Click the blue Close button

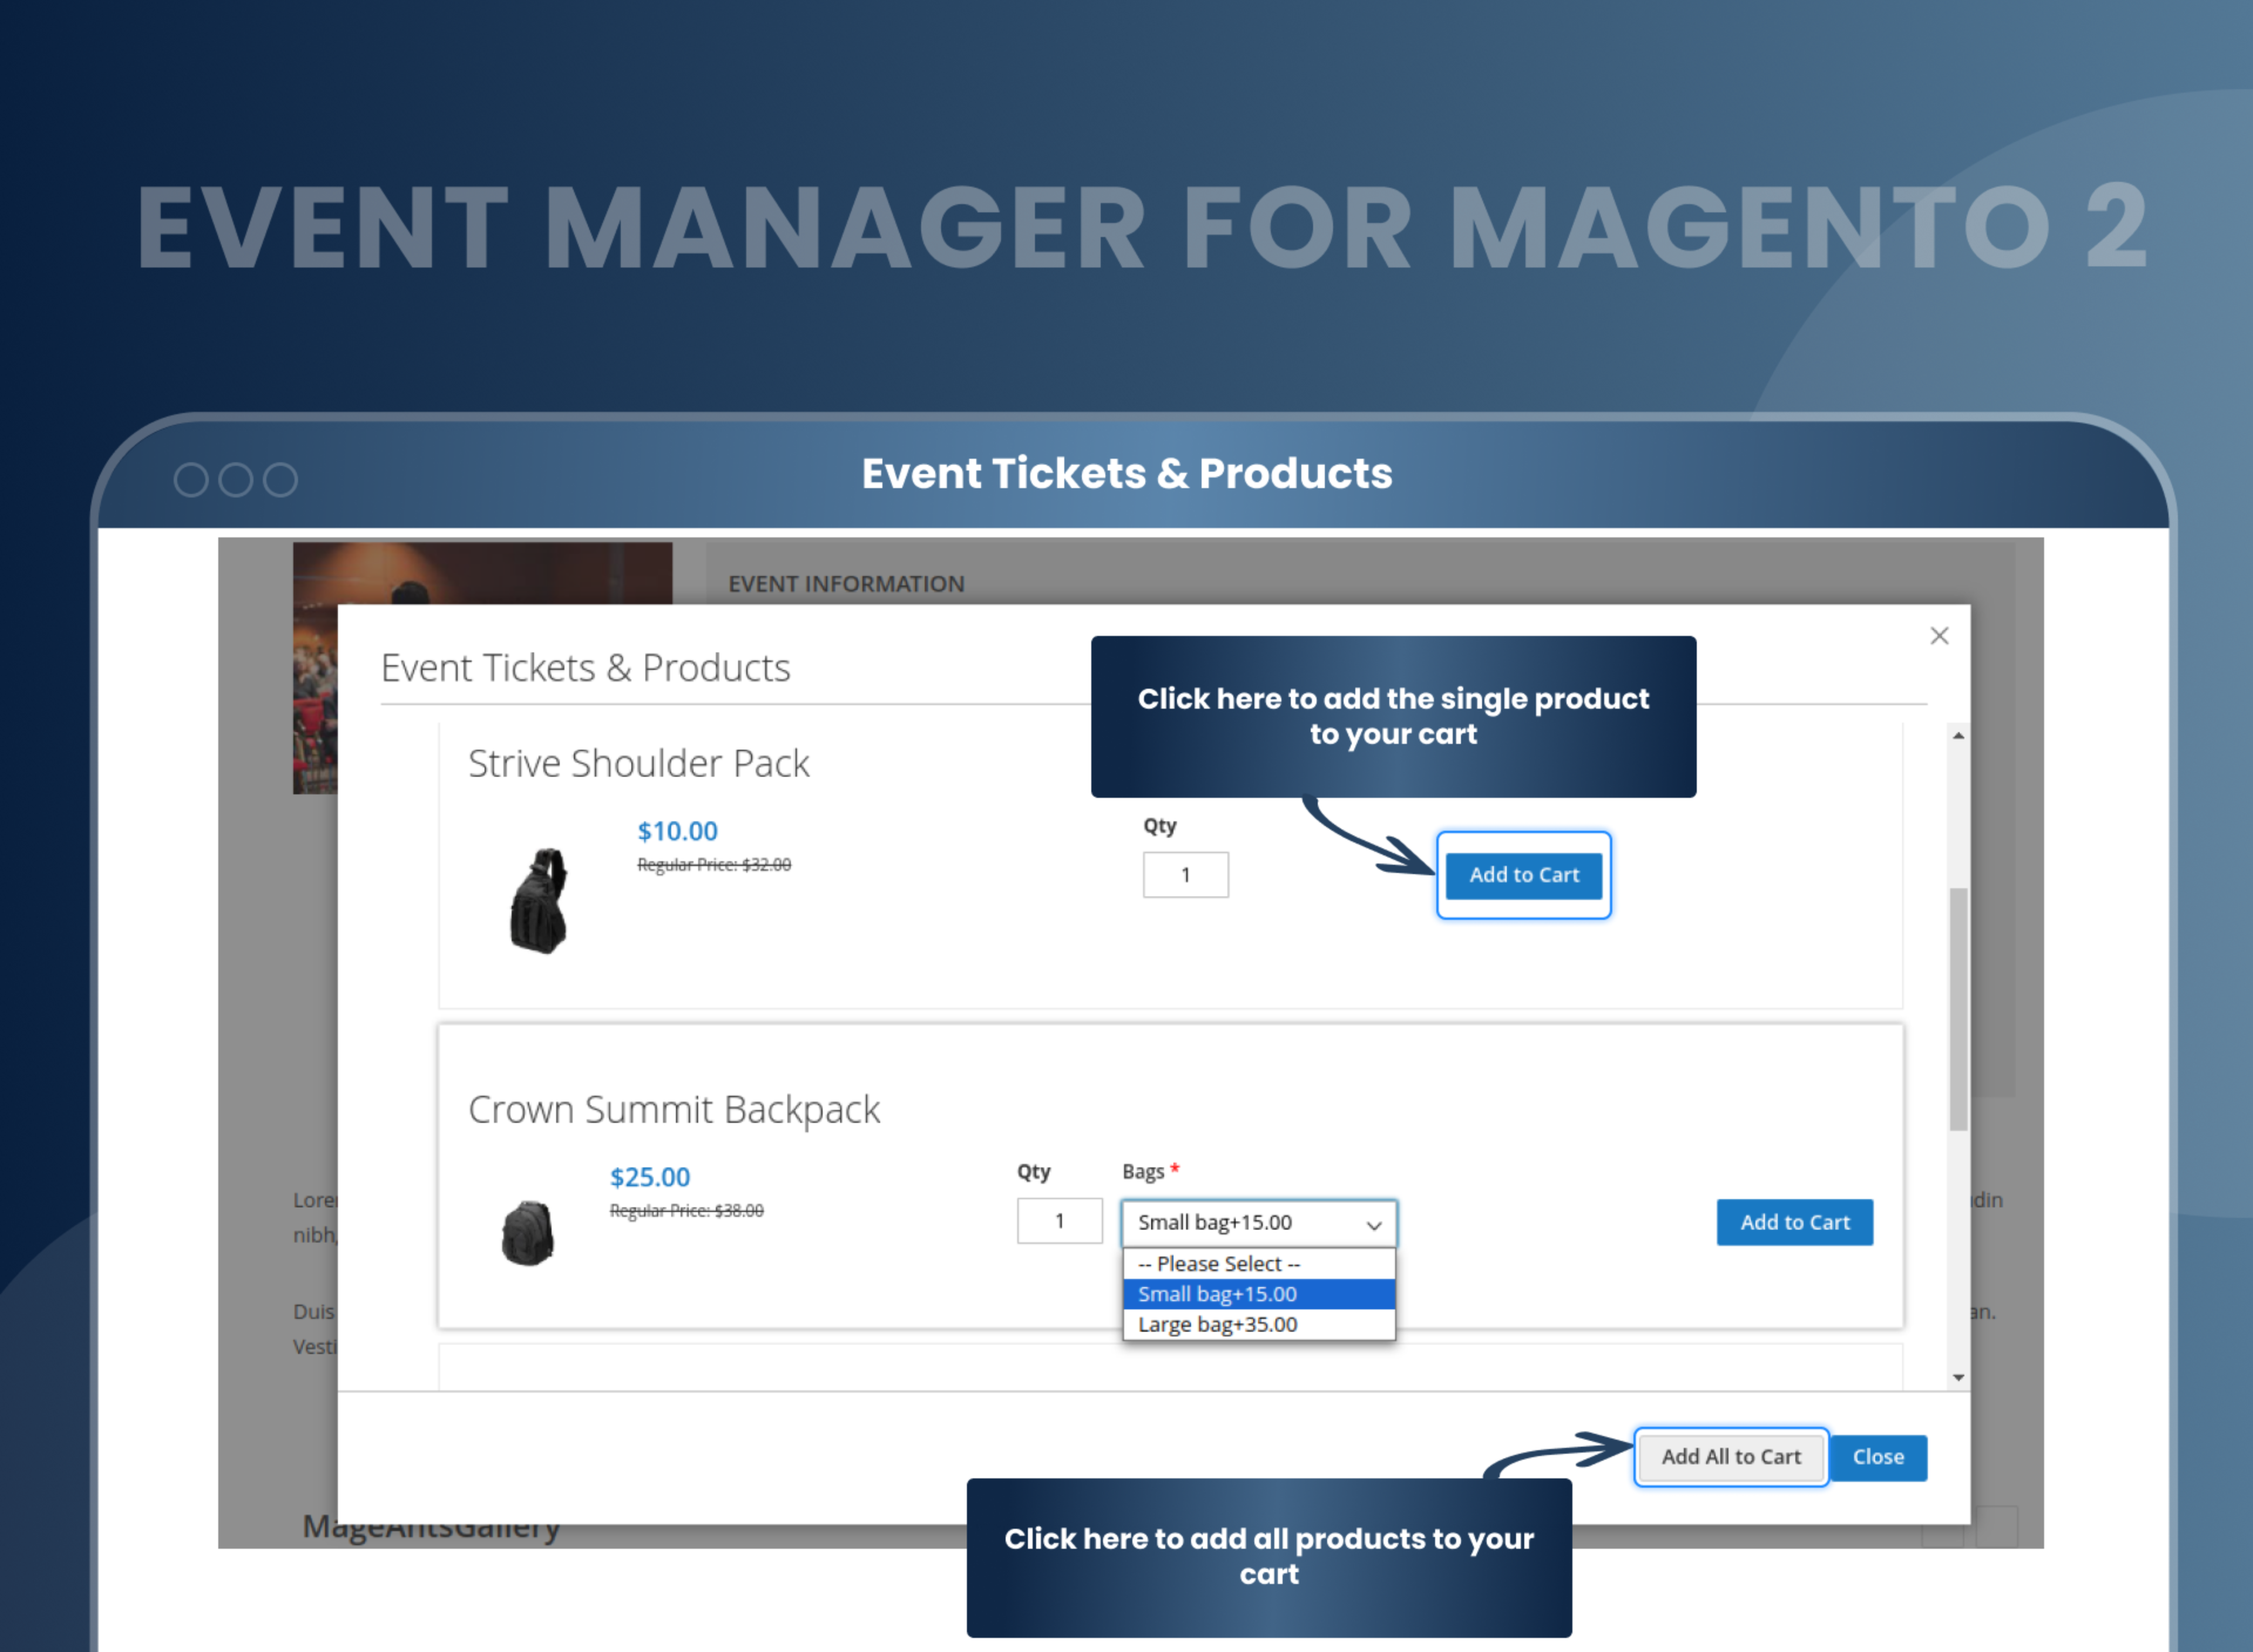tap(1878, 1457)
